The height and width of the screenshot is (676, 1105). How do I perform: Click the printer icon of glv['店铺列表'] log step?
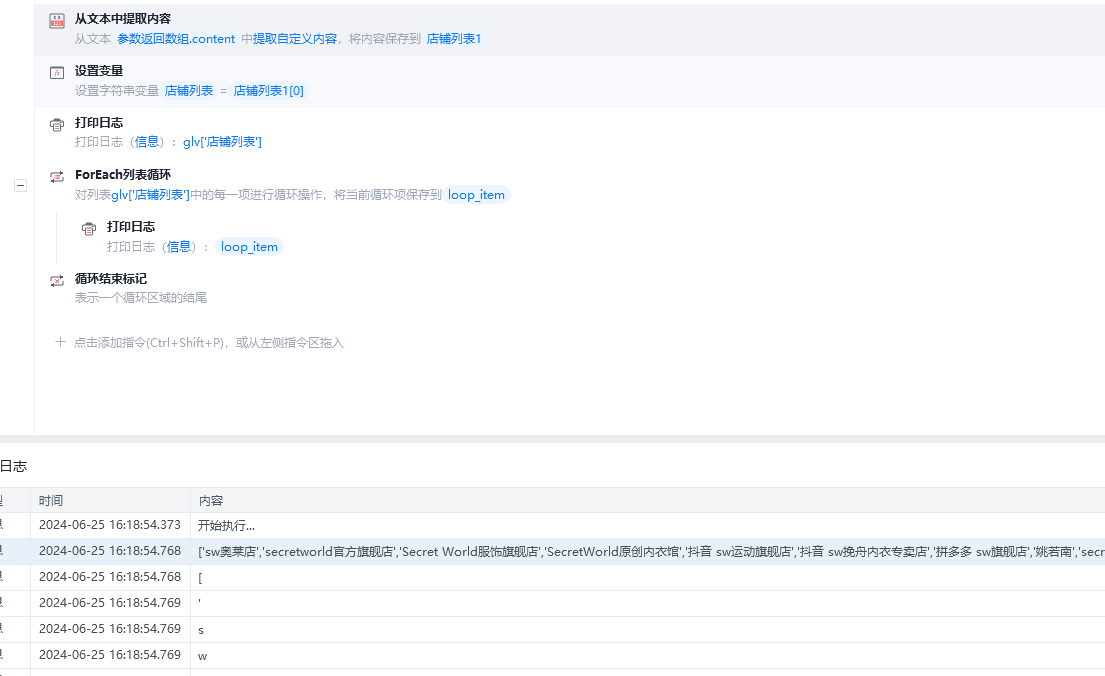pyautogui.click(x=57, y=125)
